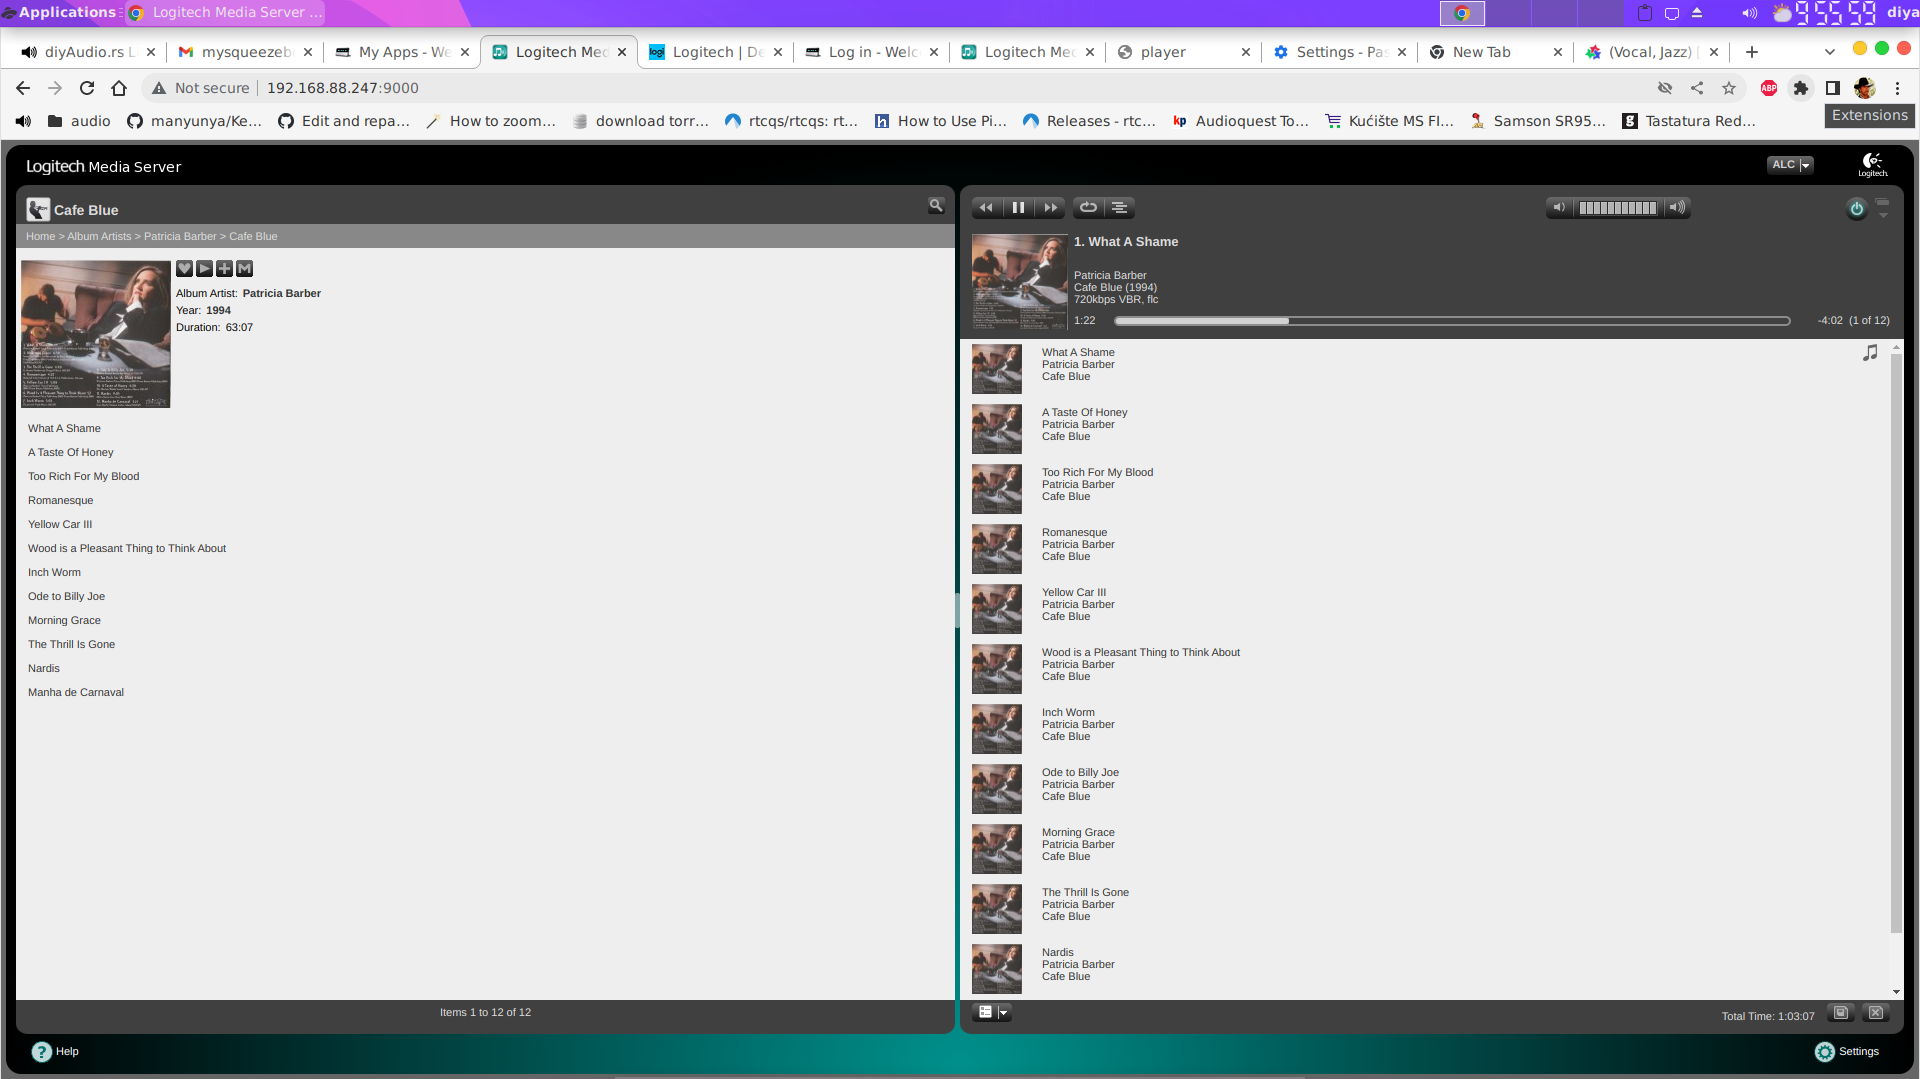Open the 1994 year link
This screenshot has width=1920, height=1079.
pos(219,311)
